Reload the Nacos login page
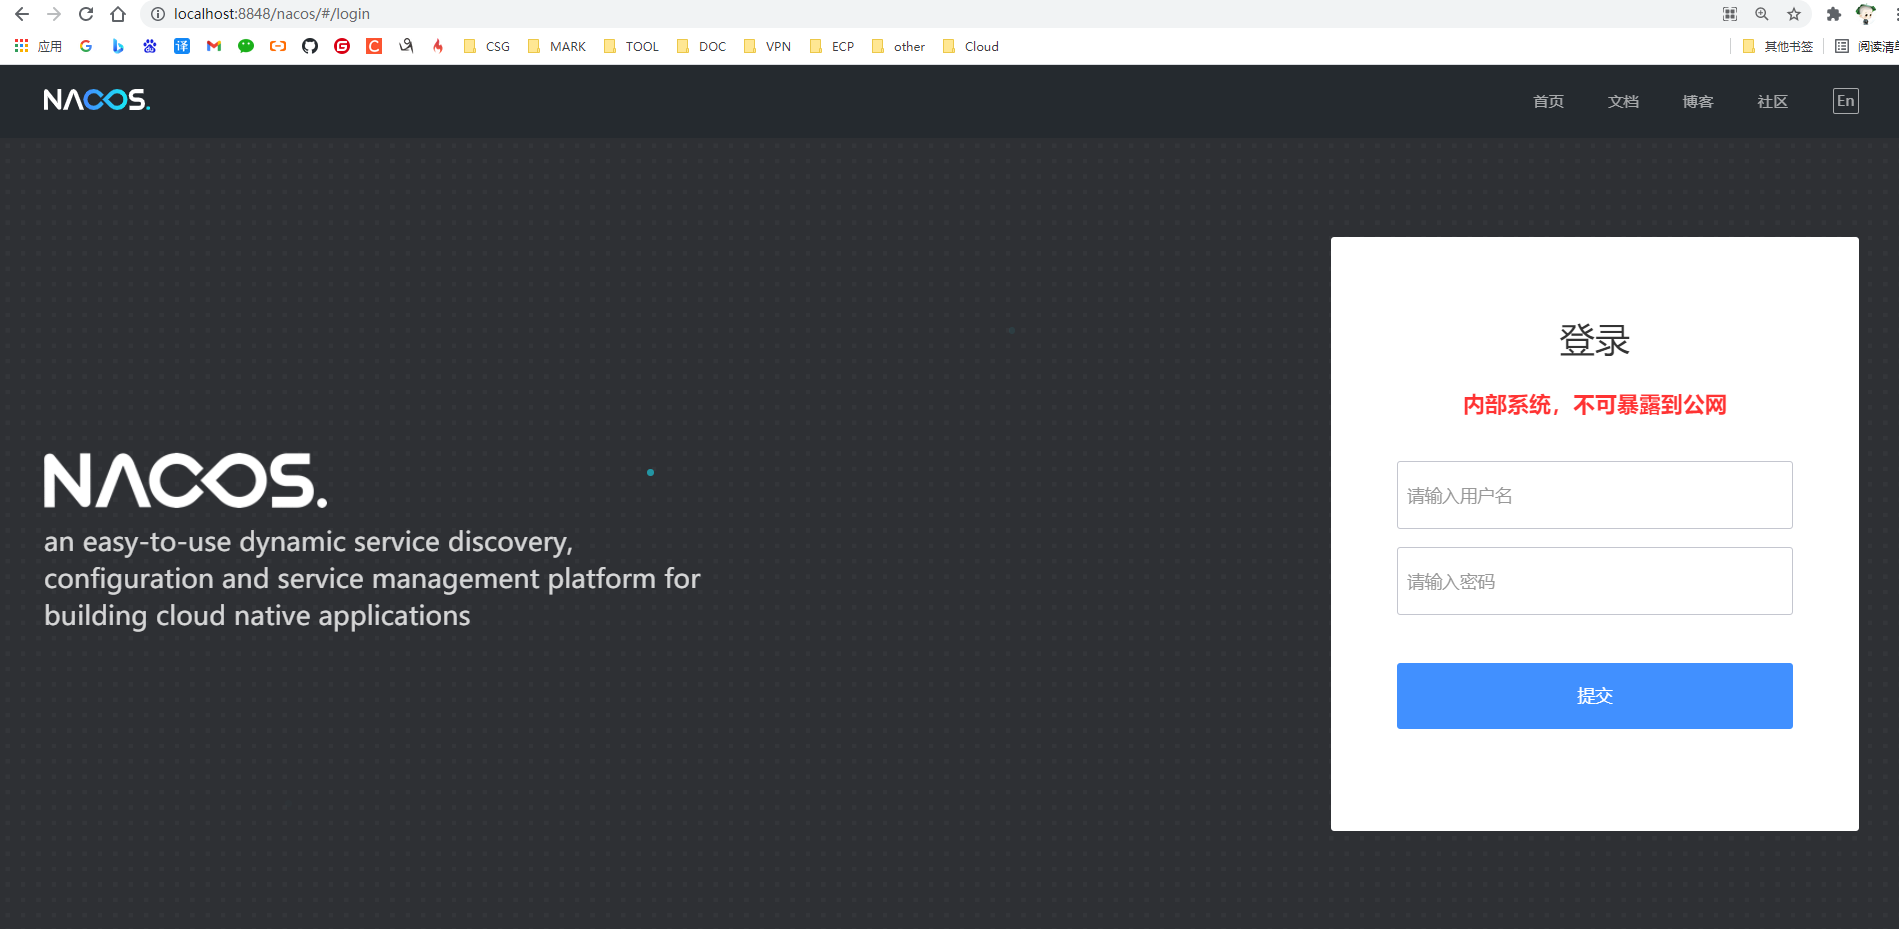The height and width of the screenshot is (929, 1899). (86, 14)
